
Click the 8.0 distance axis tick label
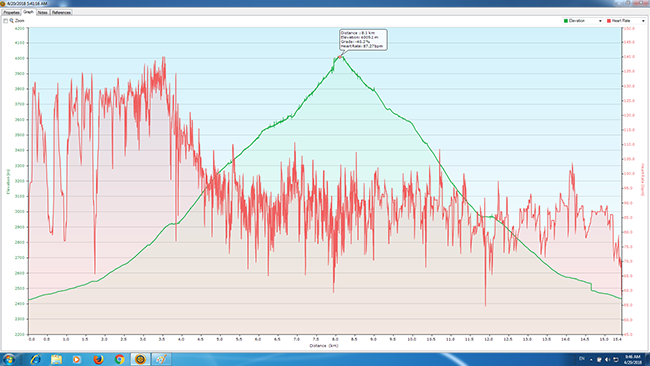(x=335, y=339)
